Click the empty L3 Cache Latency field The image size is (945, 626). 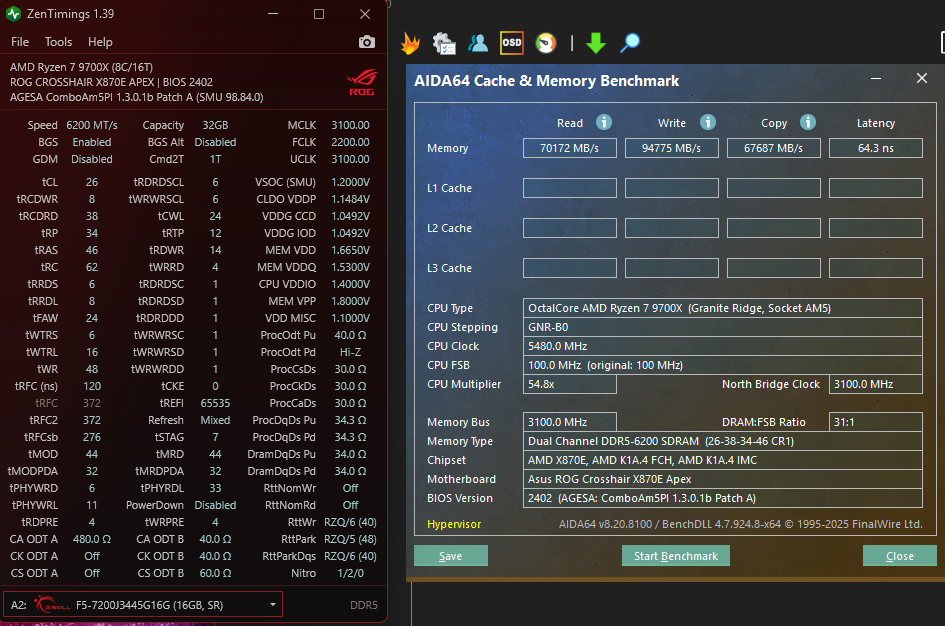pyautogui.click(x=876, y=268)
